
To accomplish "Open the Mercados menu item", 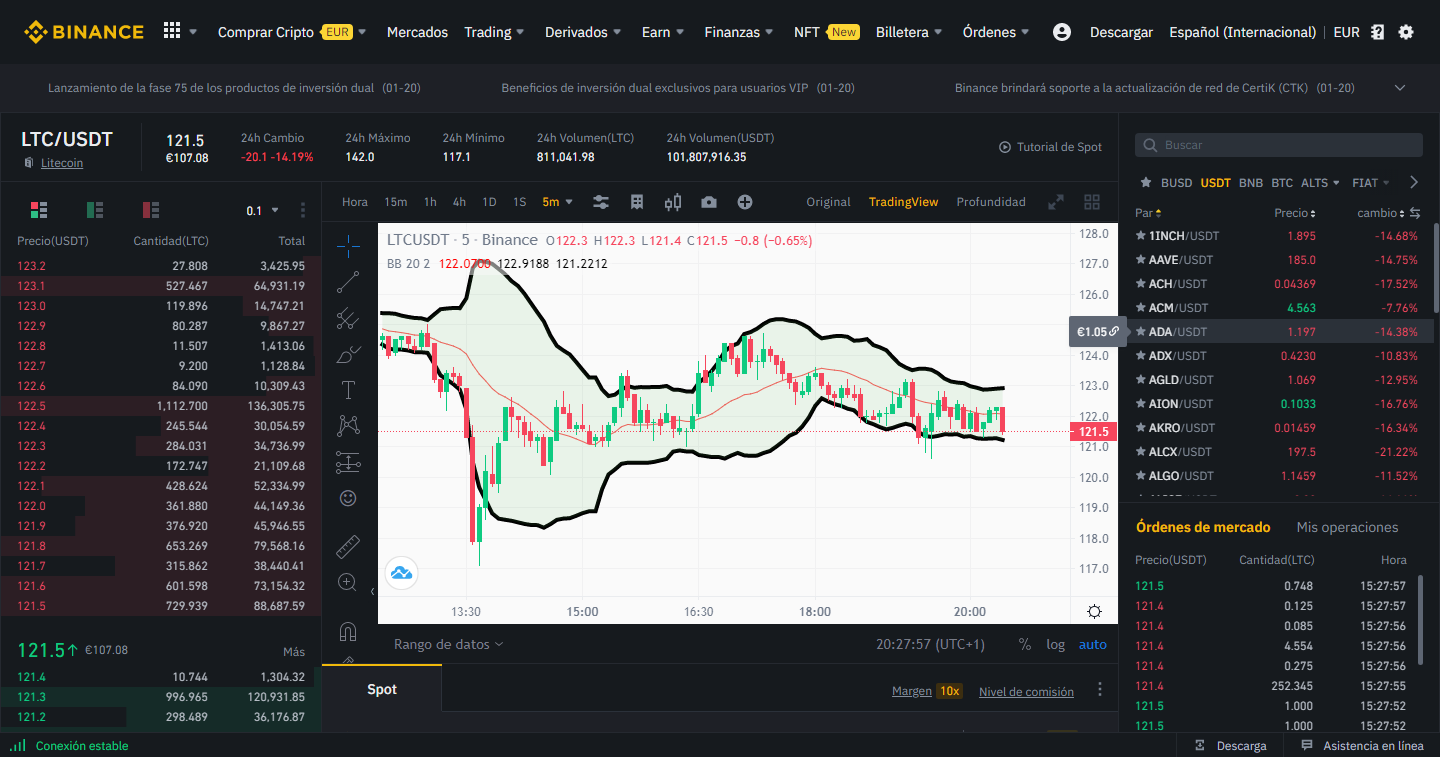I will click(417, 32).
